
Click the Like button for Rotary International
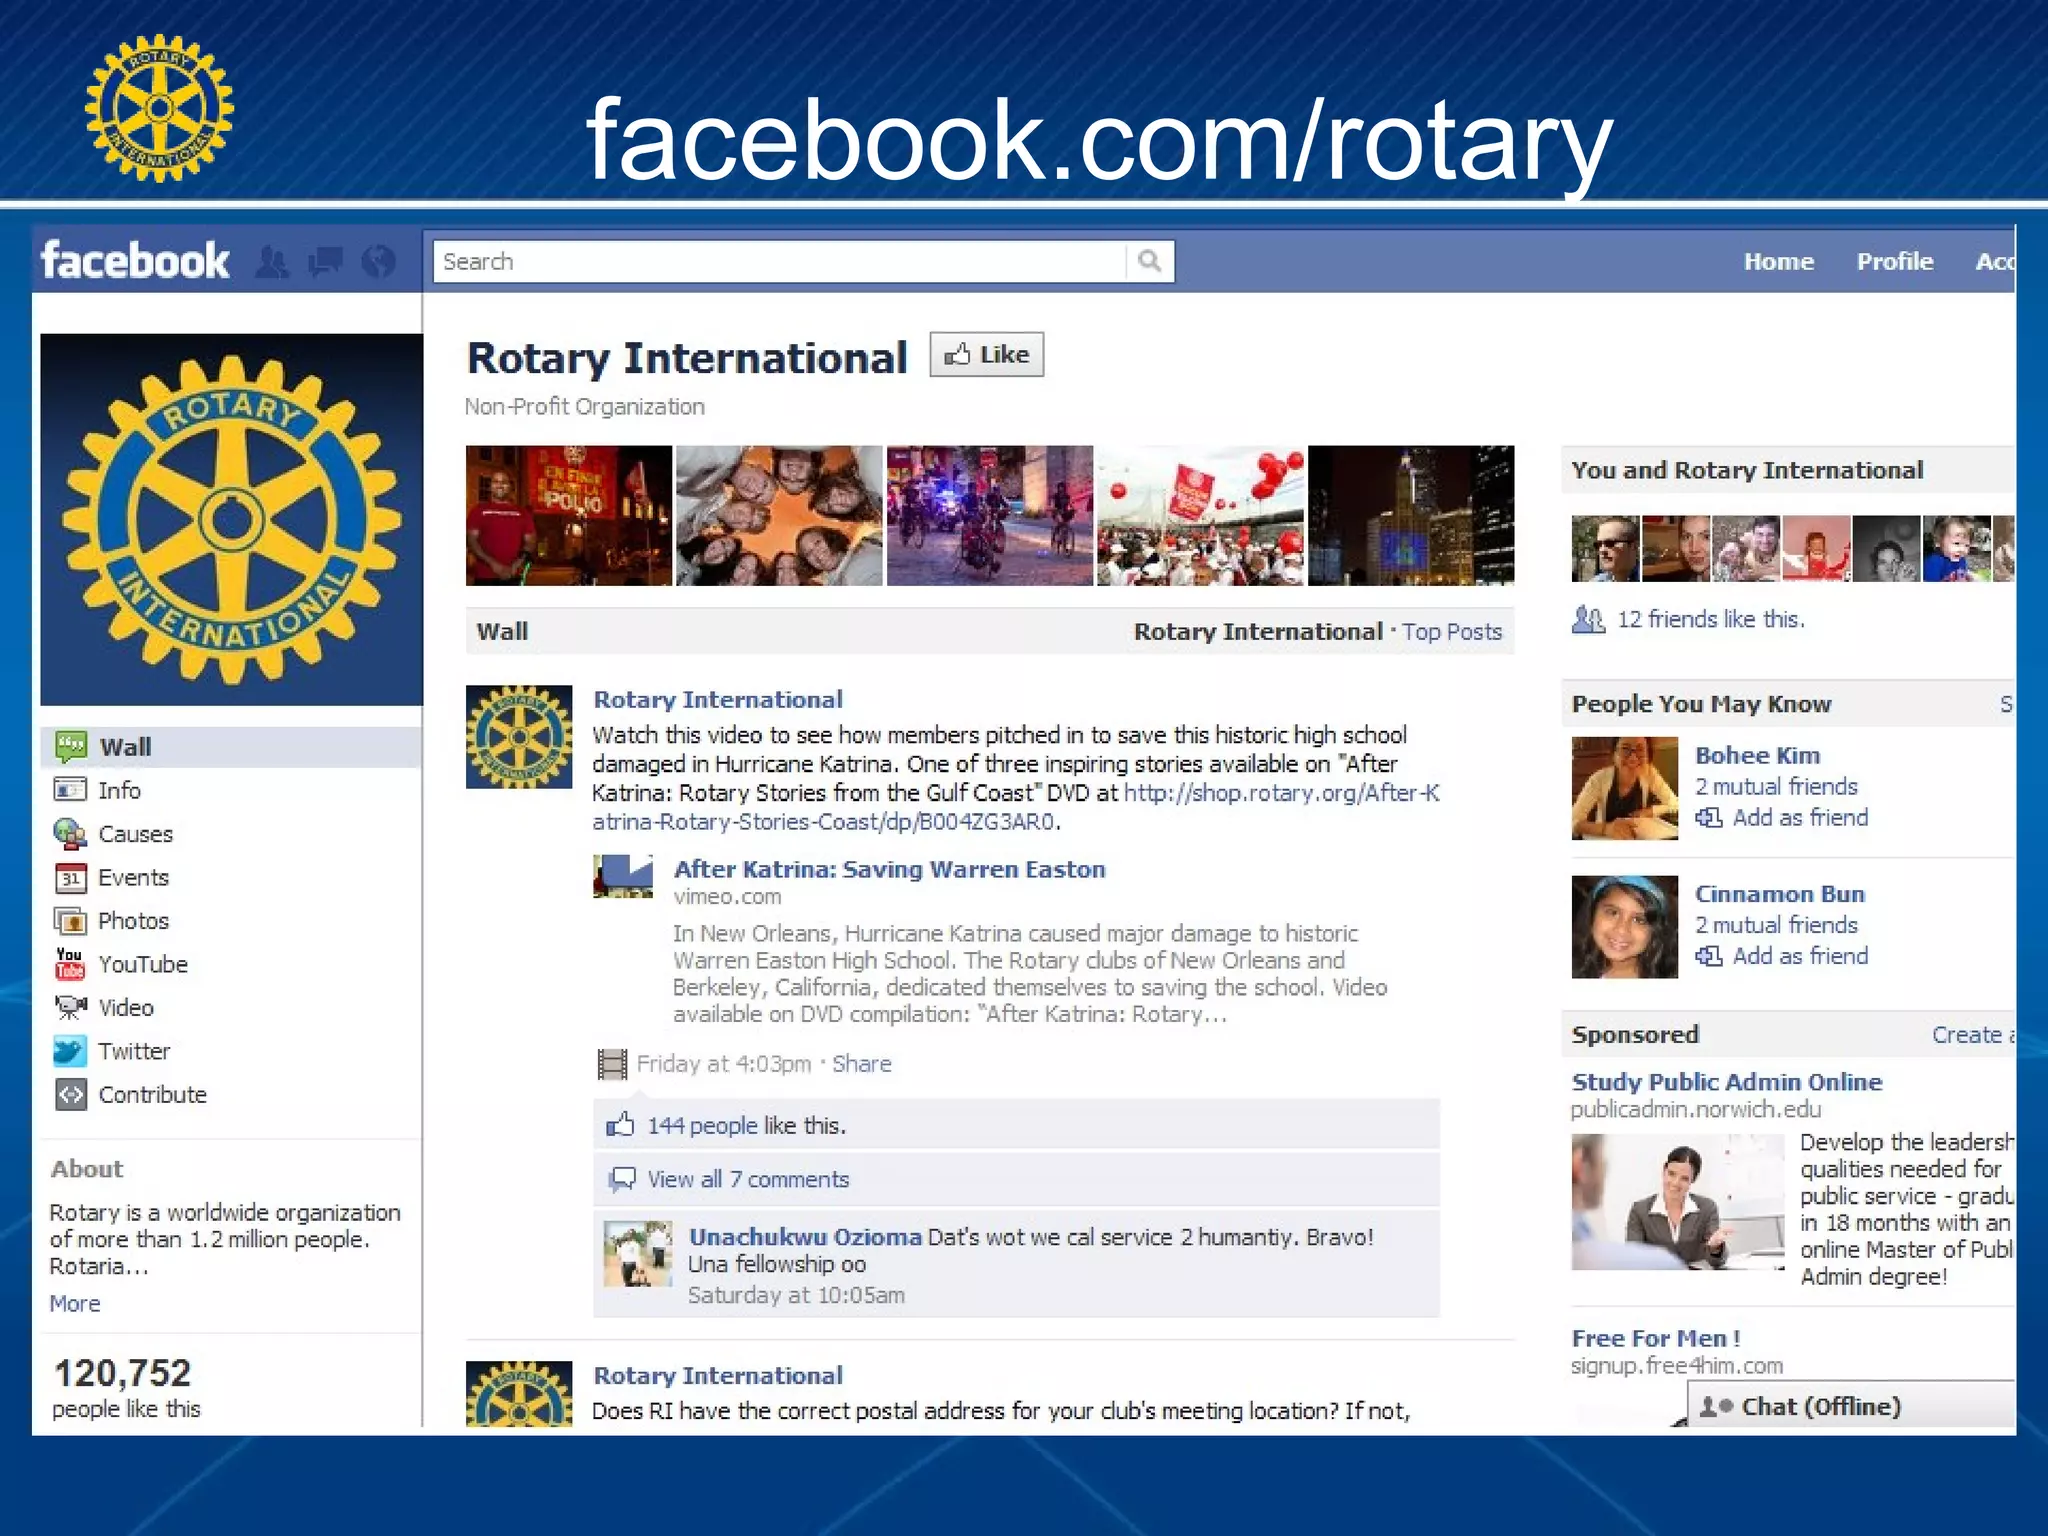click(x=987, y=354)
